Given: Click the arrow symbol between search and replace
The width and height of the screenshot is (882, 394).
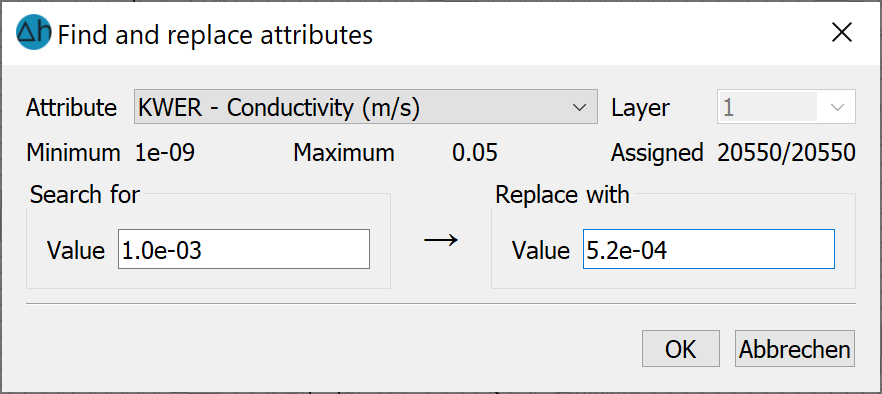Looking at the screenshot, I should (x=441, y=240).
